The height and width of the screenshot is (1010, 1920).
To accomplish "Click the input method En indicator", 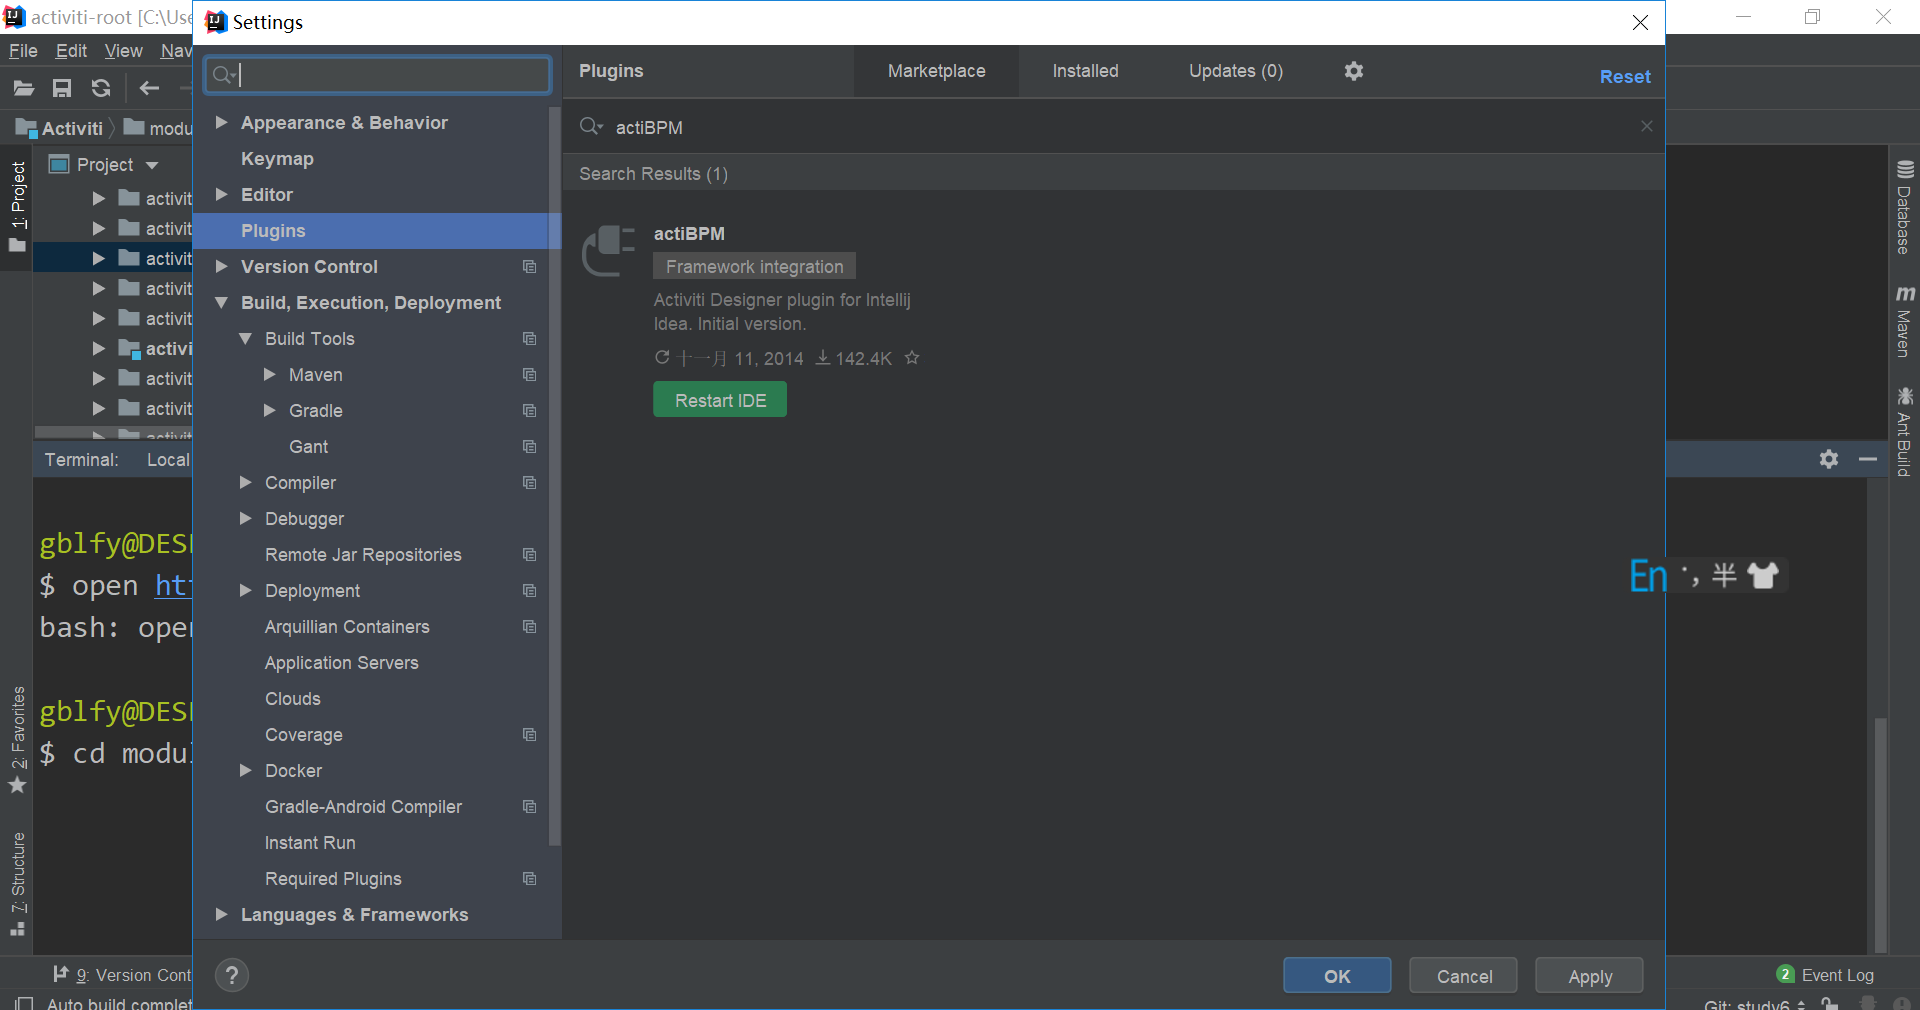I will pyautogui.click(x=1648, y=576).
